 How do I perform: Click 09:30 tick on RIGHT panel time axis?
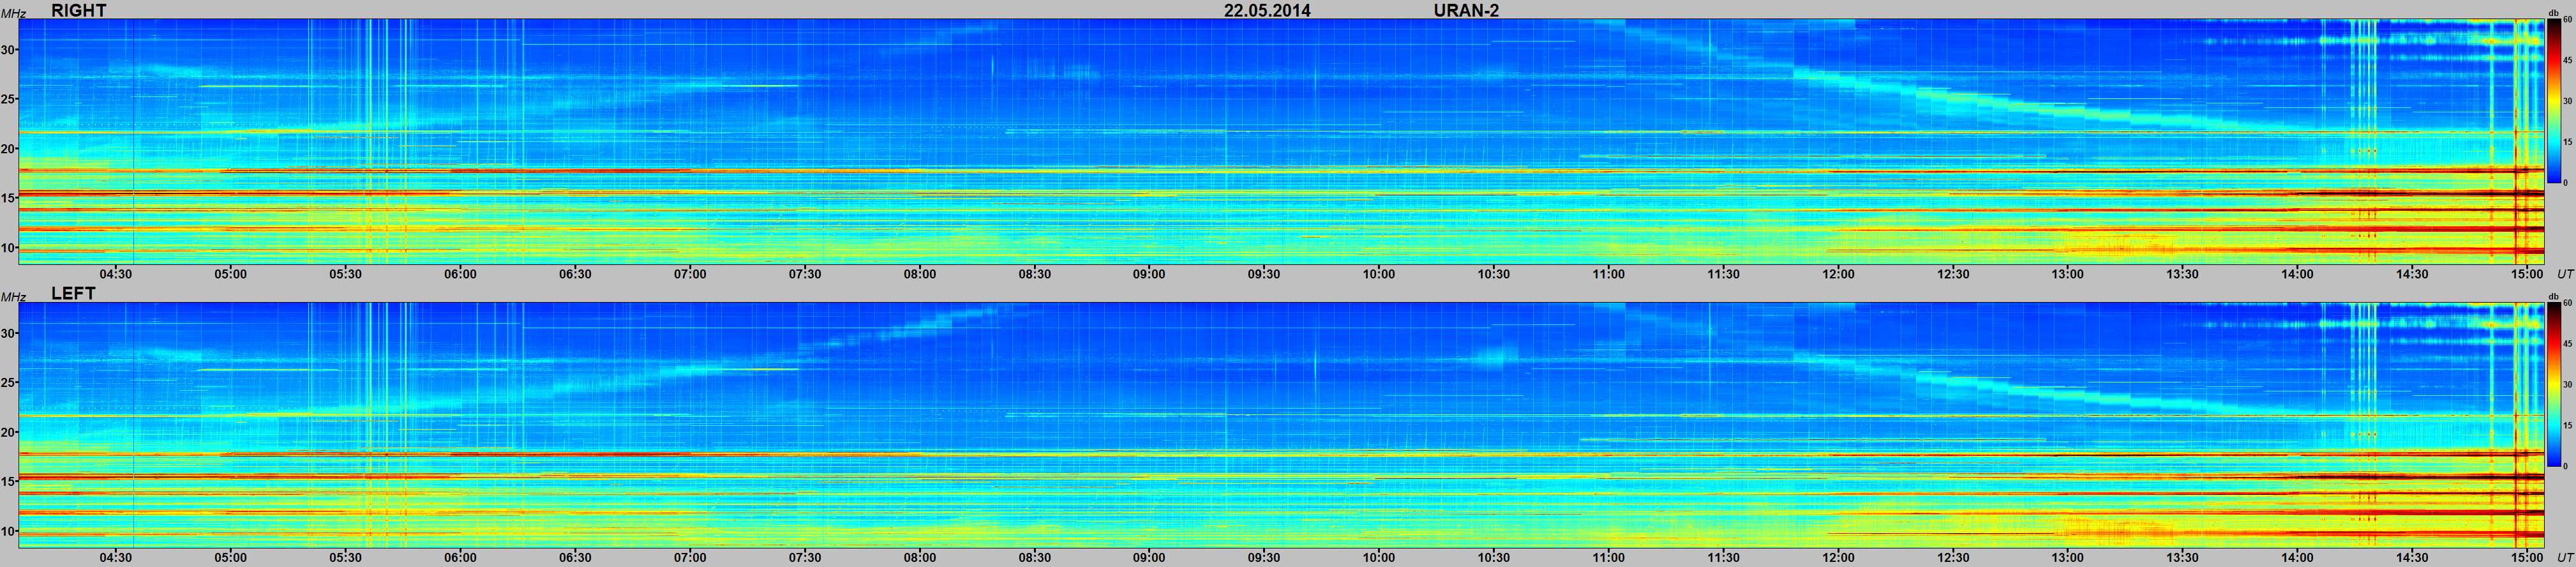coord(1264,274)
